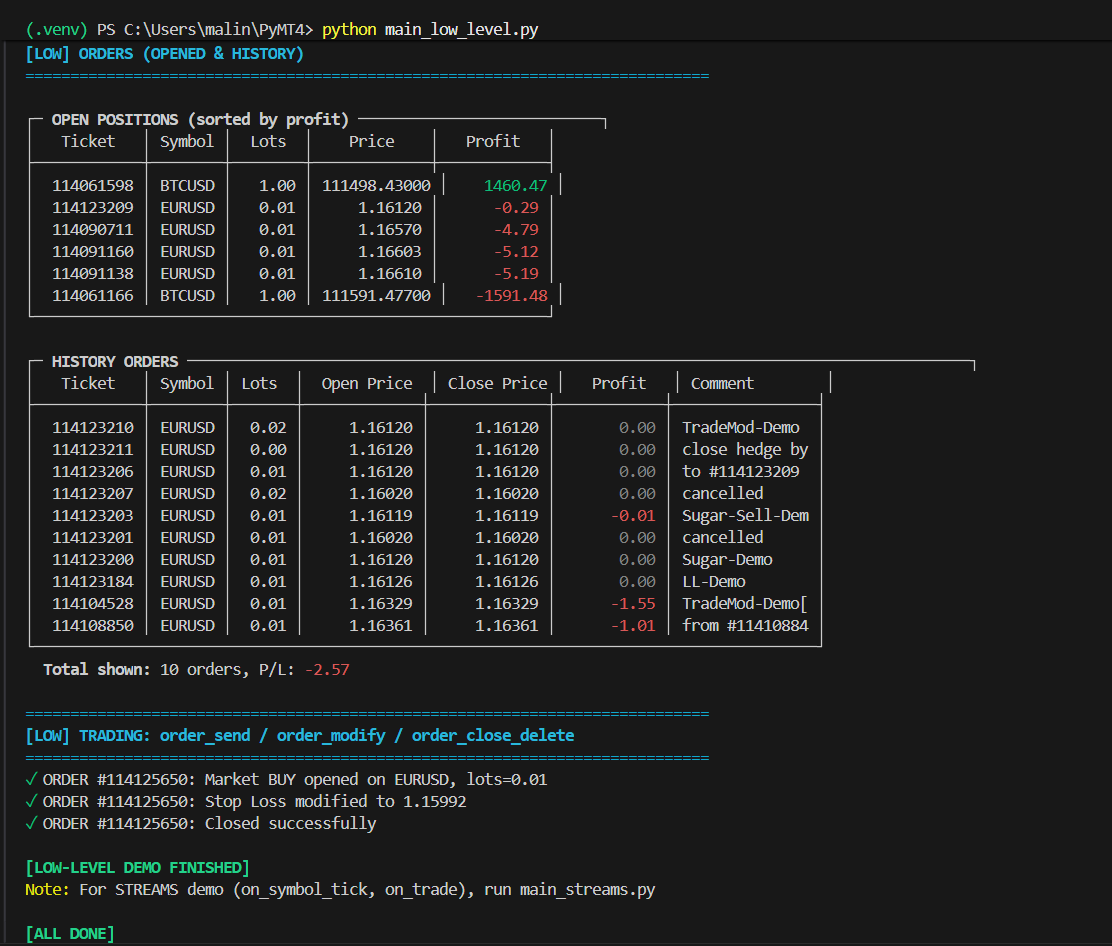Viewport: 1112px width, 946px height.
Task: Click history ticket 114123210
Action: point(93,428)
